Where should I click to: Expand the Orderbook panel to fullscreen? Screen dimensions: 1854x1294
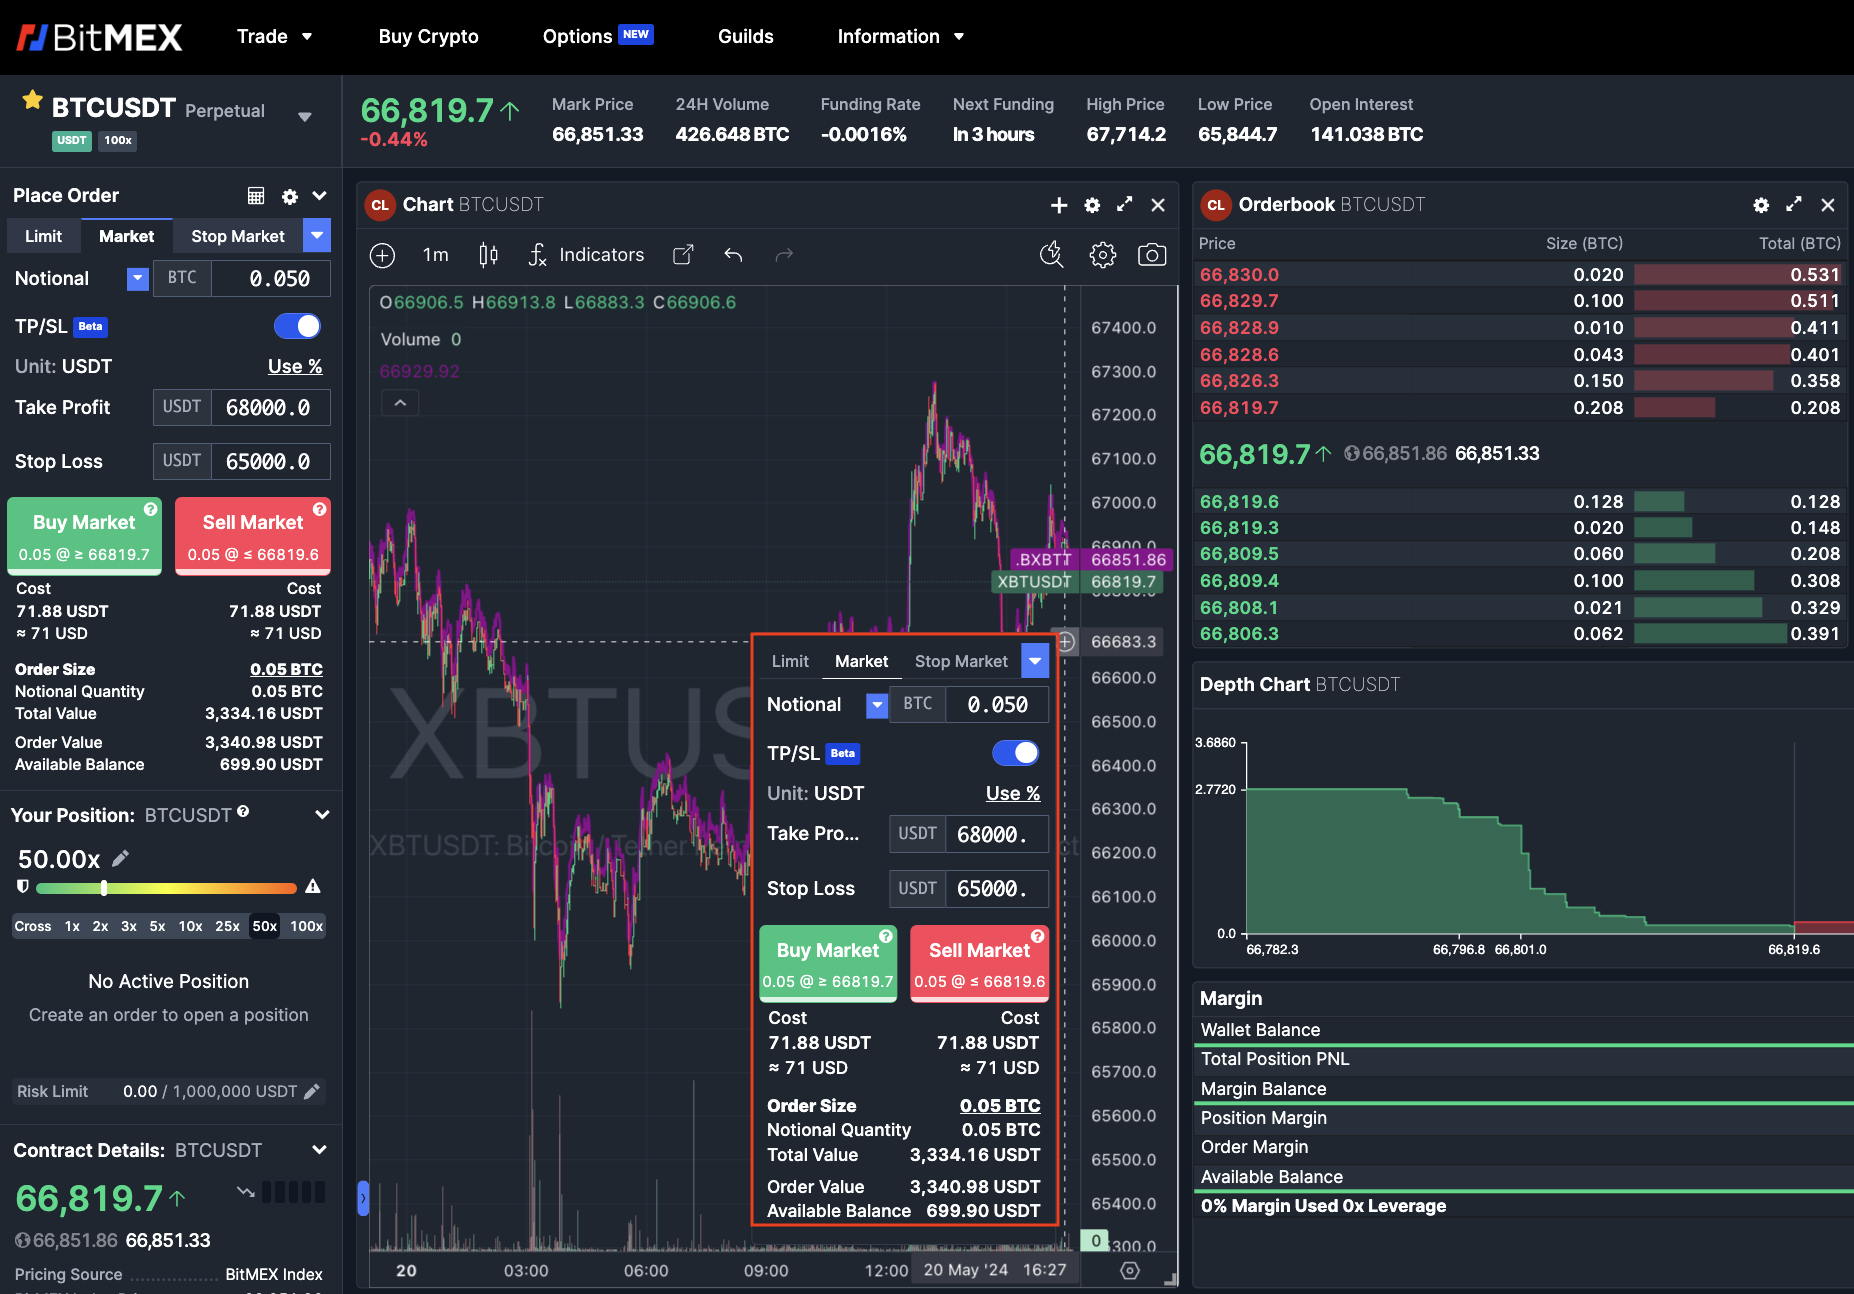pos(1793,204)
